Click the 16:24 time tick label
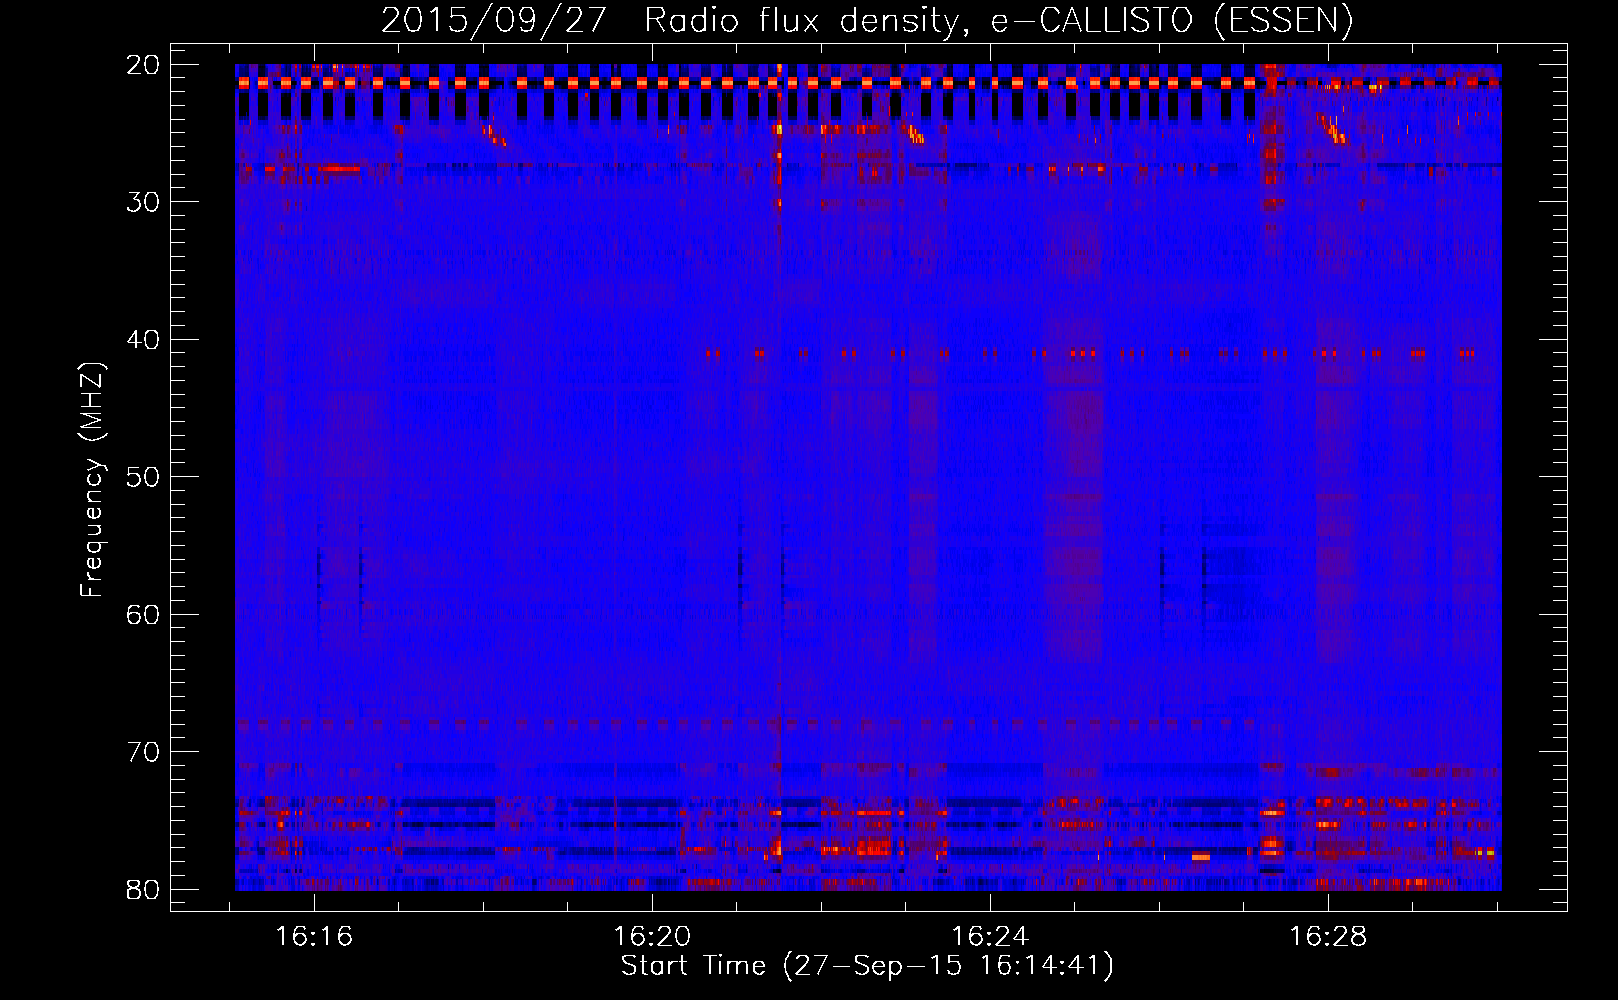Screen dimensions: 1618x1000 tap(990, 937)
